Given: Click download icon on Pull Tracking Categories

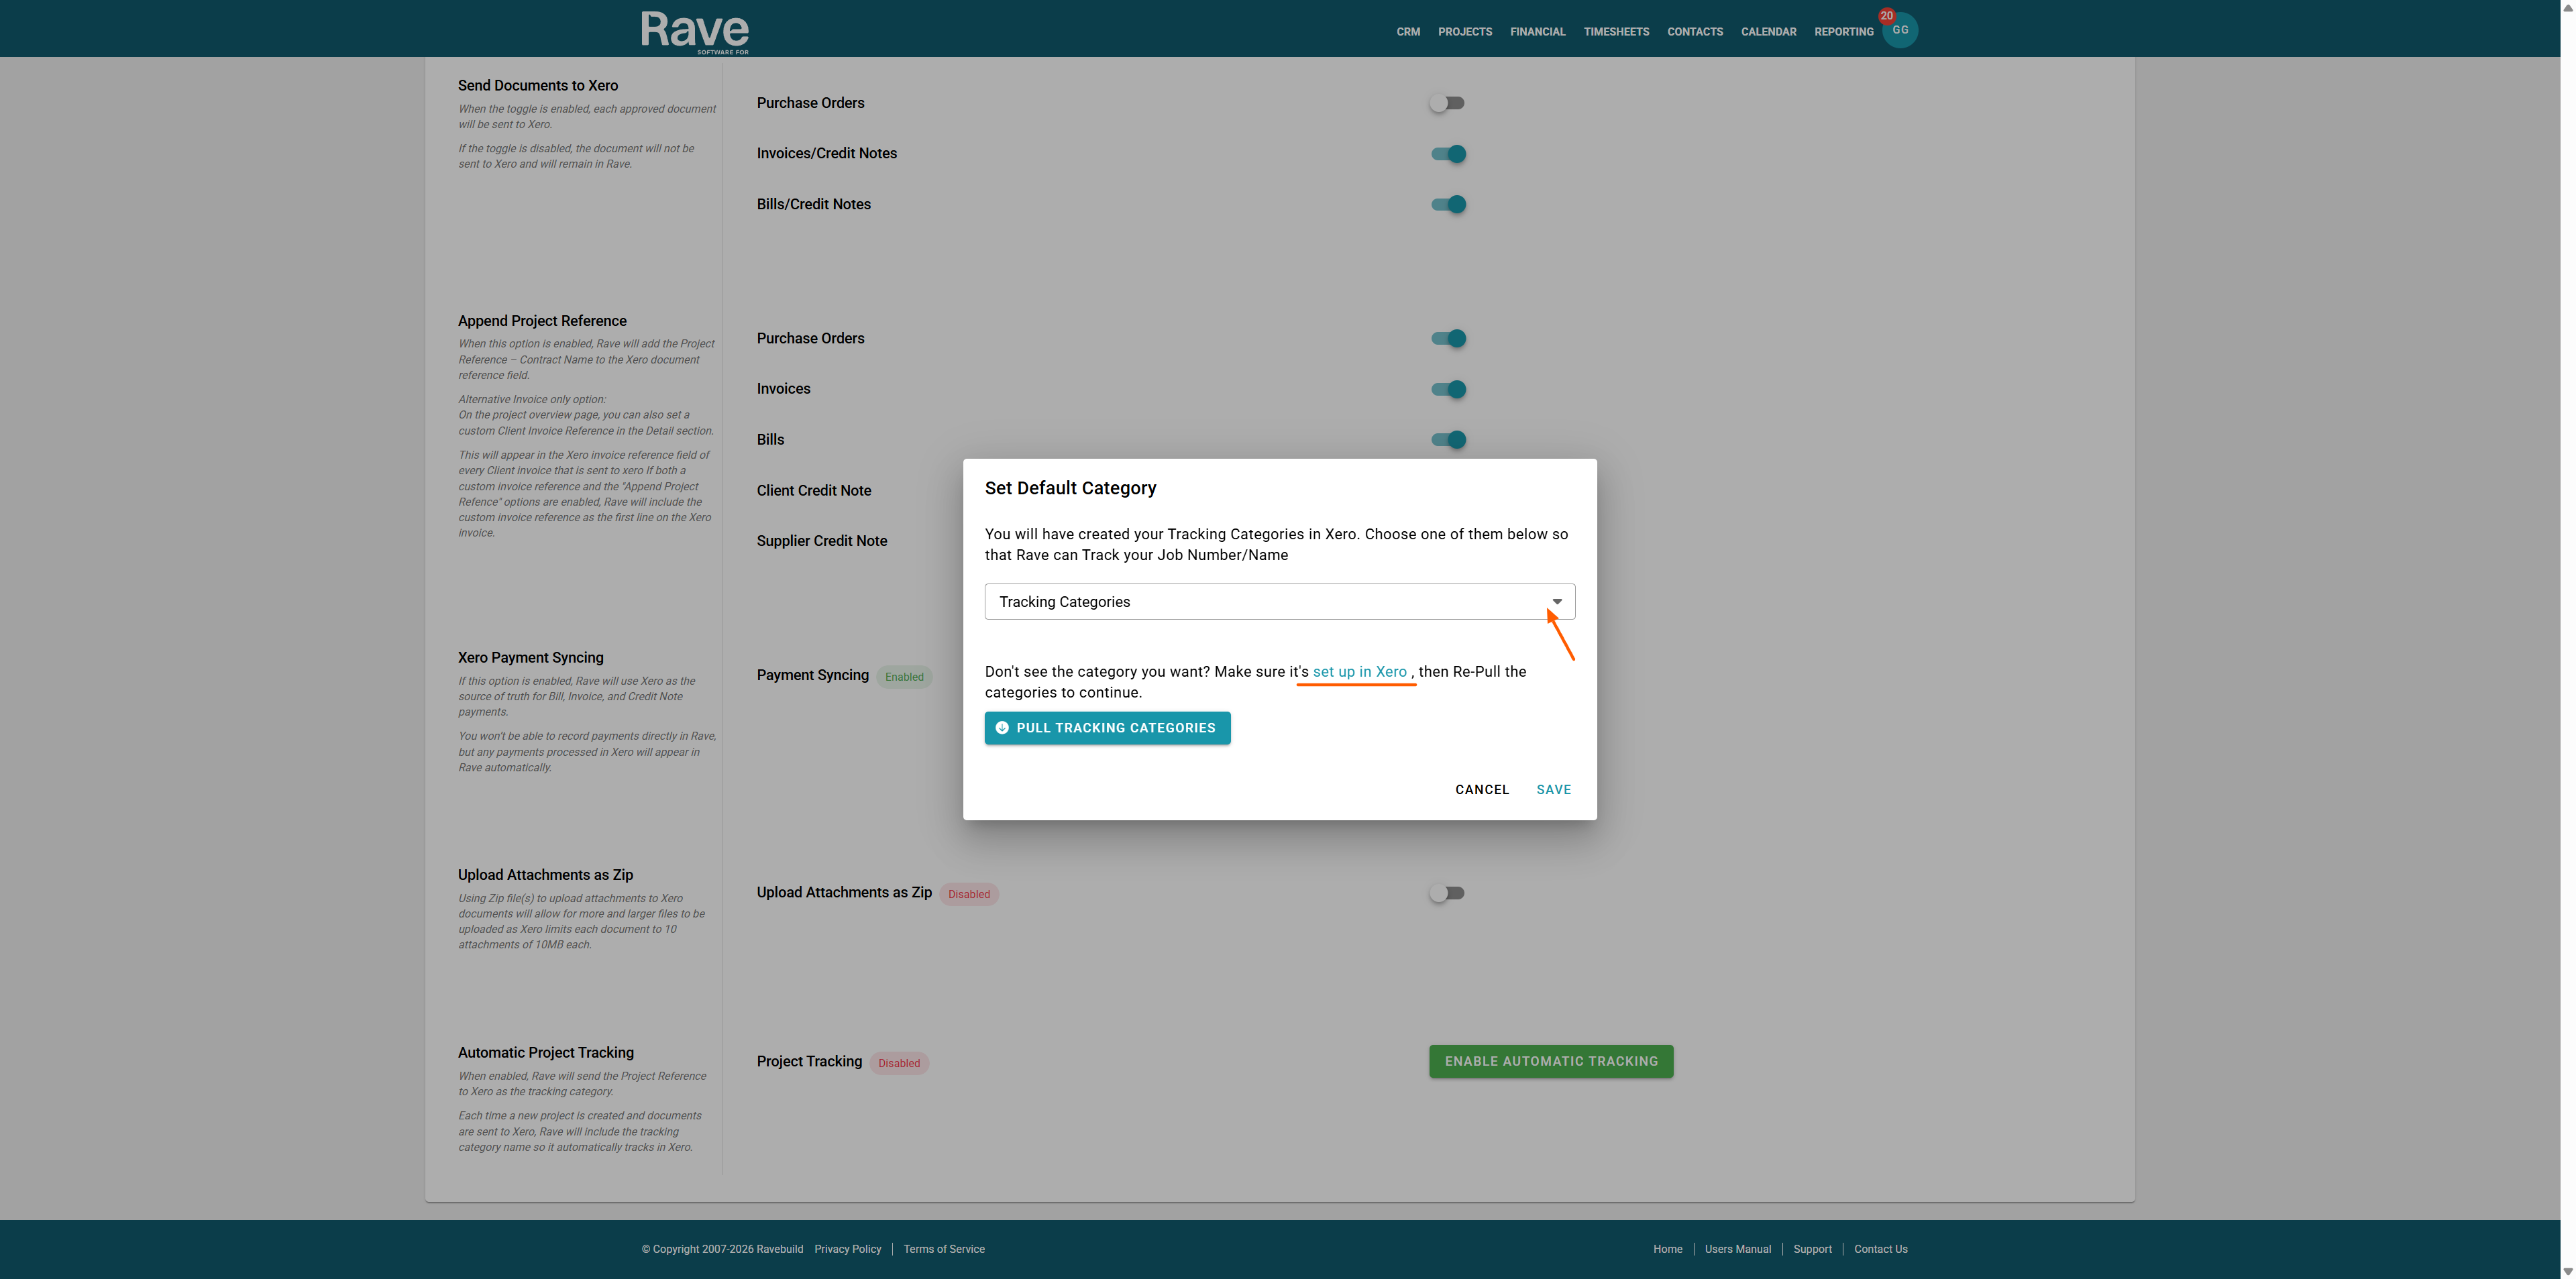Looking at the screenshot, I should click(x=1002, y=728).
